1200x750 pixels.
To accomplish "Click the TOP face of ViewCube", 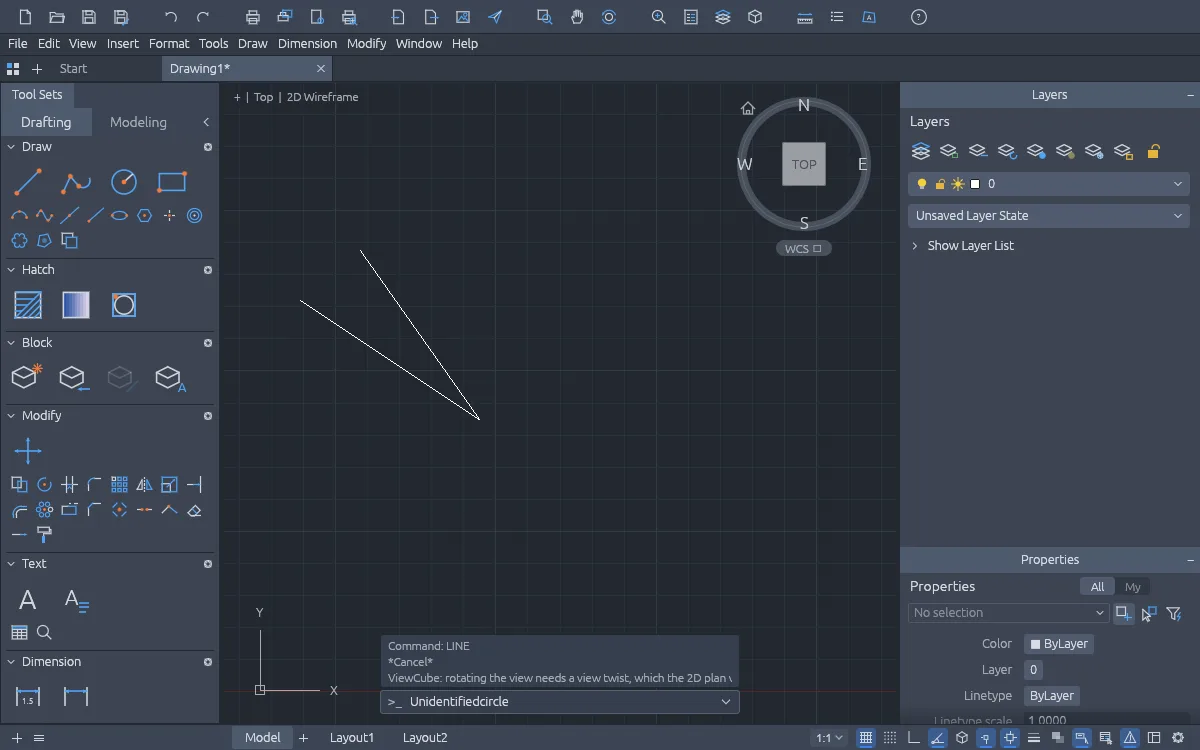I will (x=804, y=164).
